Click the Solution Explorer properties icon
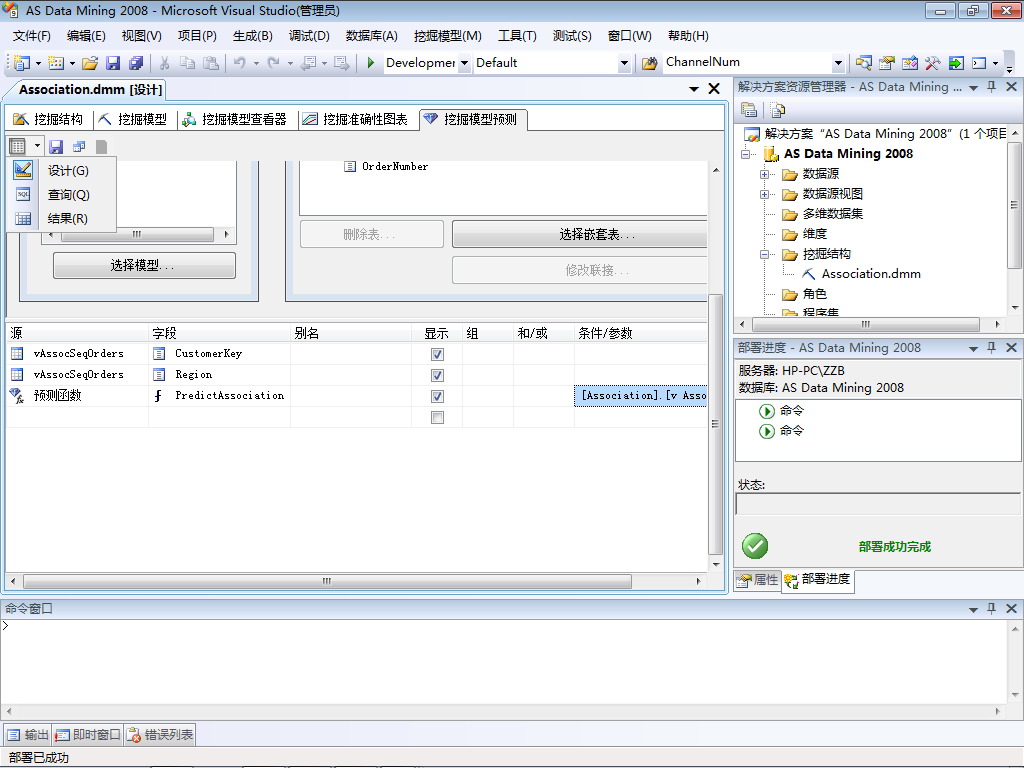 click(749, 110)
